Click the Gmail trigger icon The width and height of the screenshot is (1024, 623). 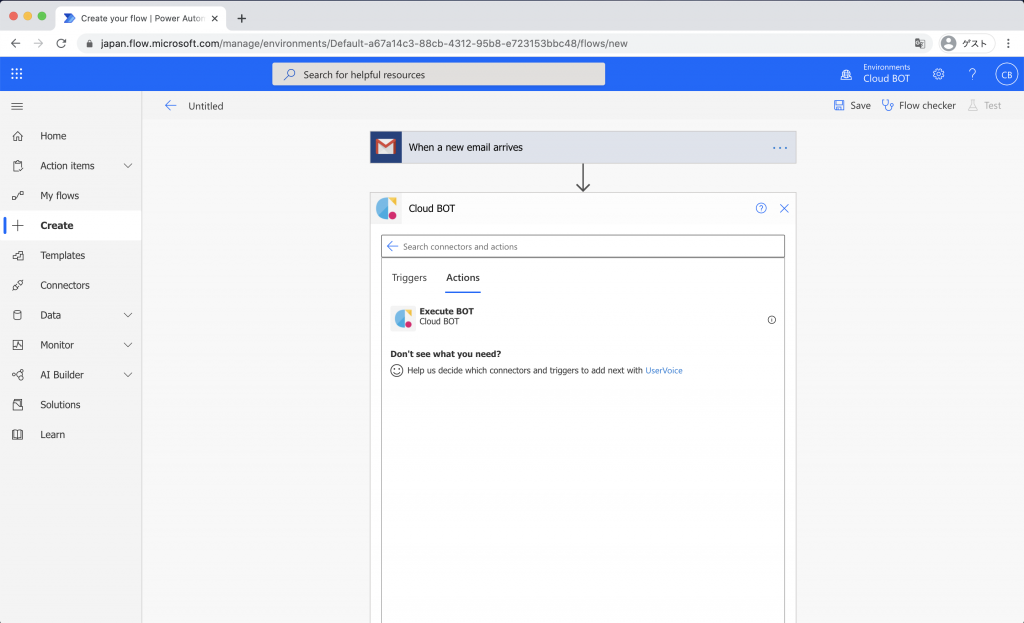click(386, 147)
